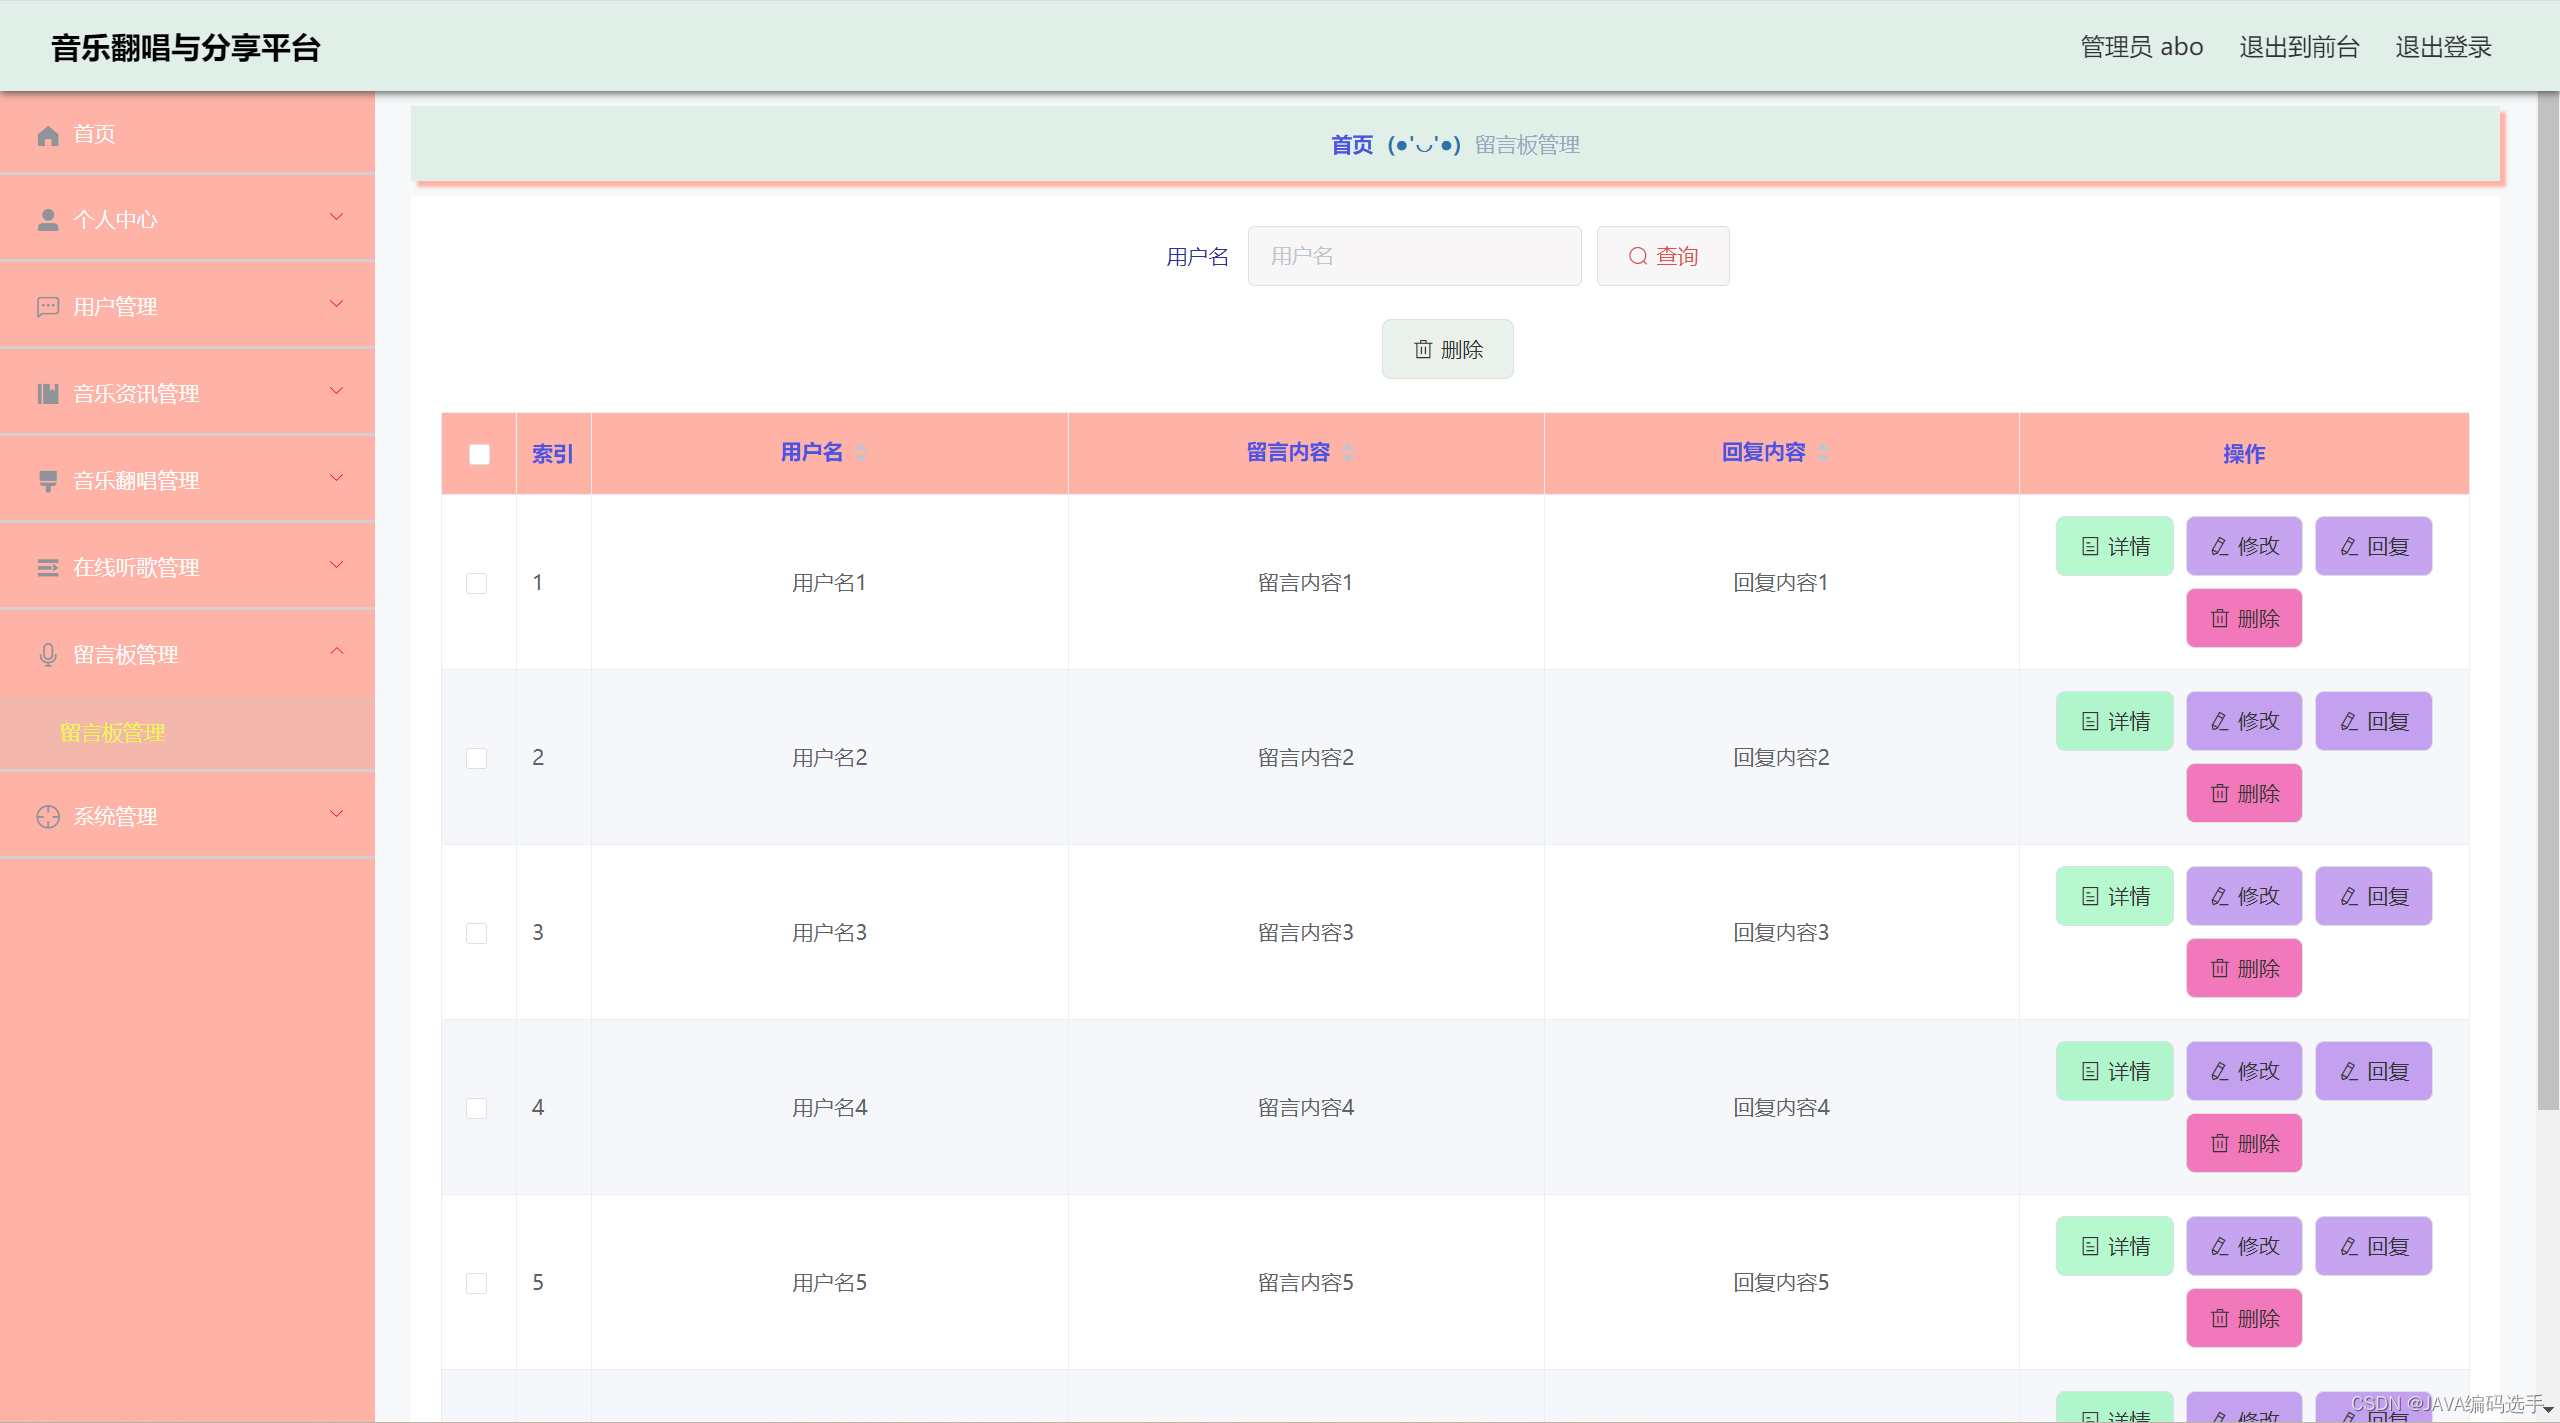Expand the 系统管理 menu chevron
The image size is (2560, 1423).
pyautogui.click(x=336, y=814)
